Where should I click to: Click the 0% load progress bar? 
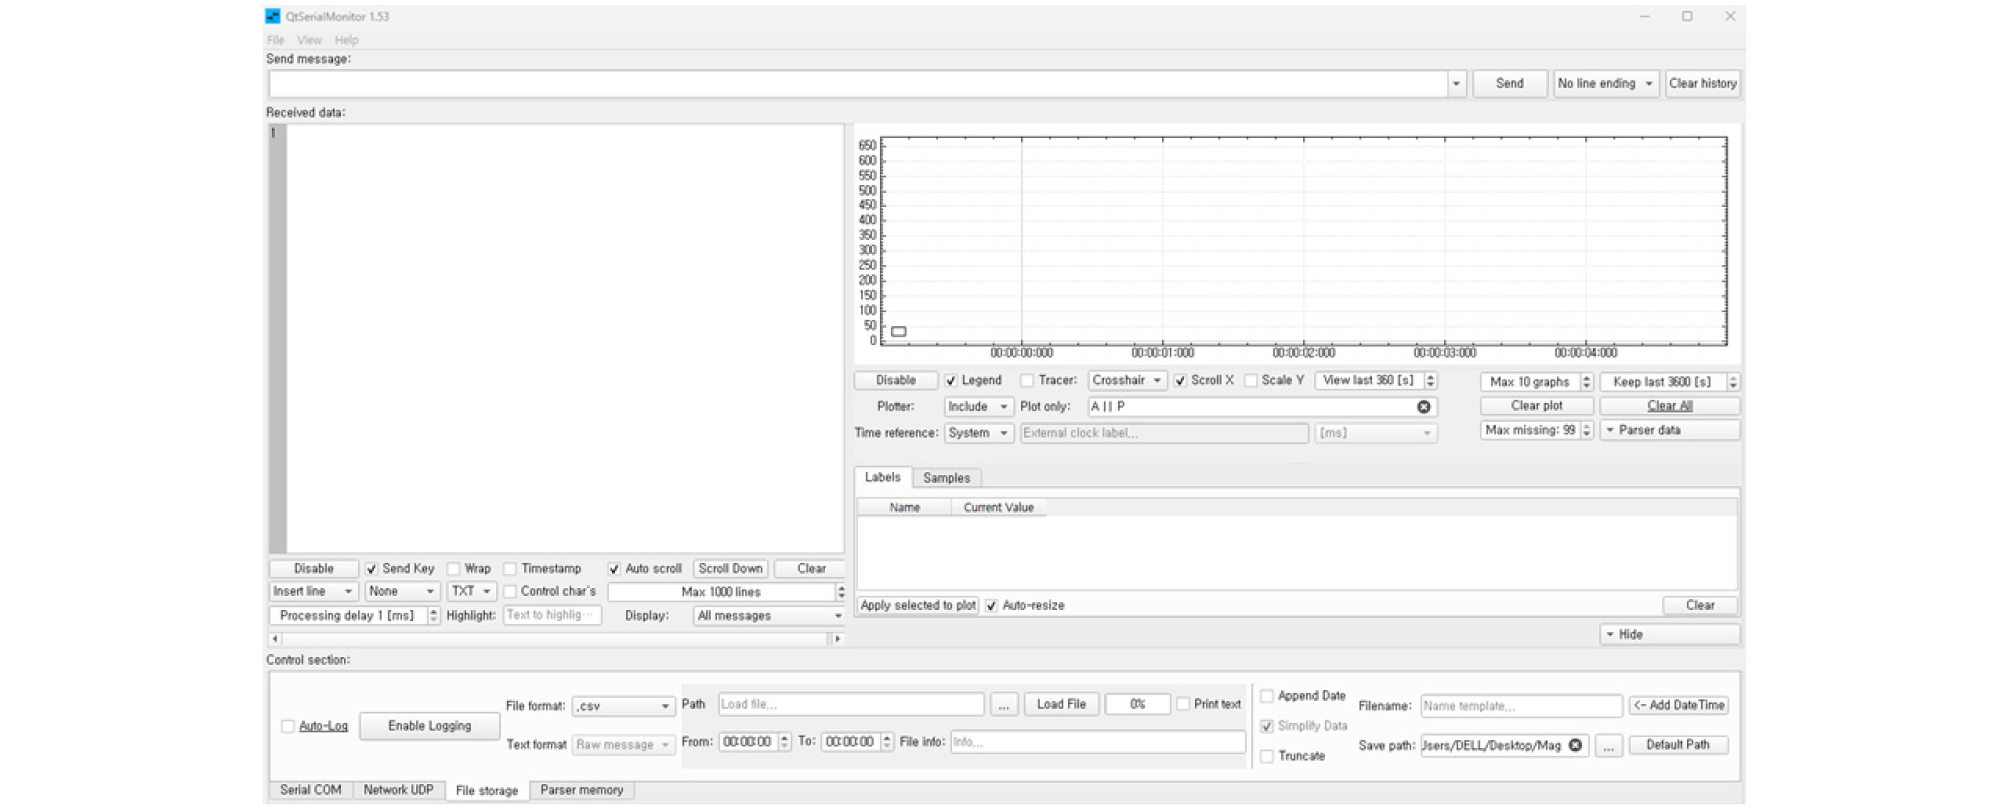click(1137, 705)
